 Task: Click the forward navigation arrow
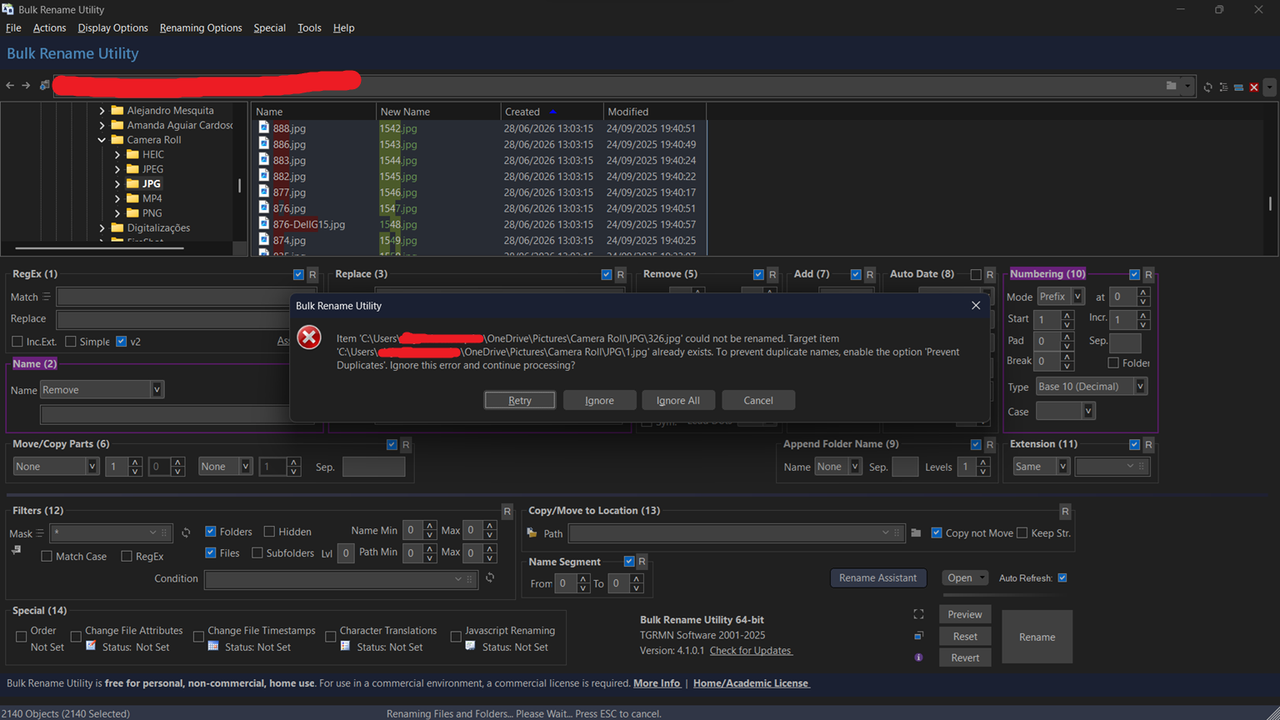[x=27, y=86]
